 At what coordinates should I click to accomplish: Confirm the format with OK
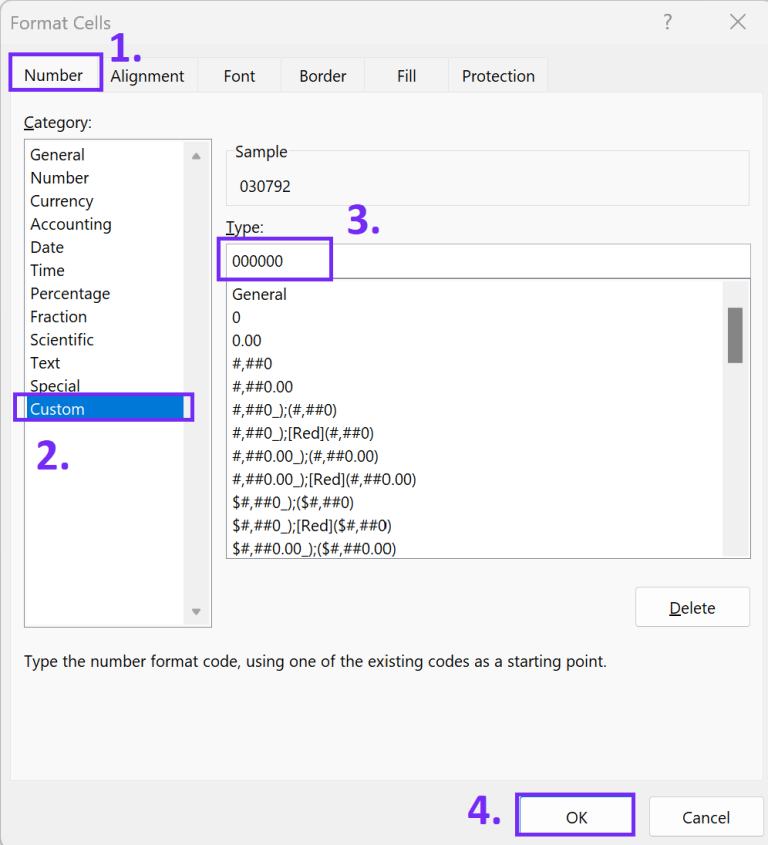tap(575, 815)
